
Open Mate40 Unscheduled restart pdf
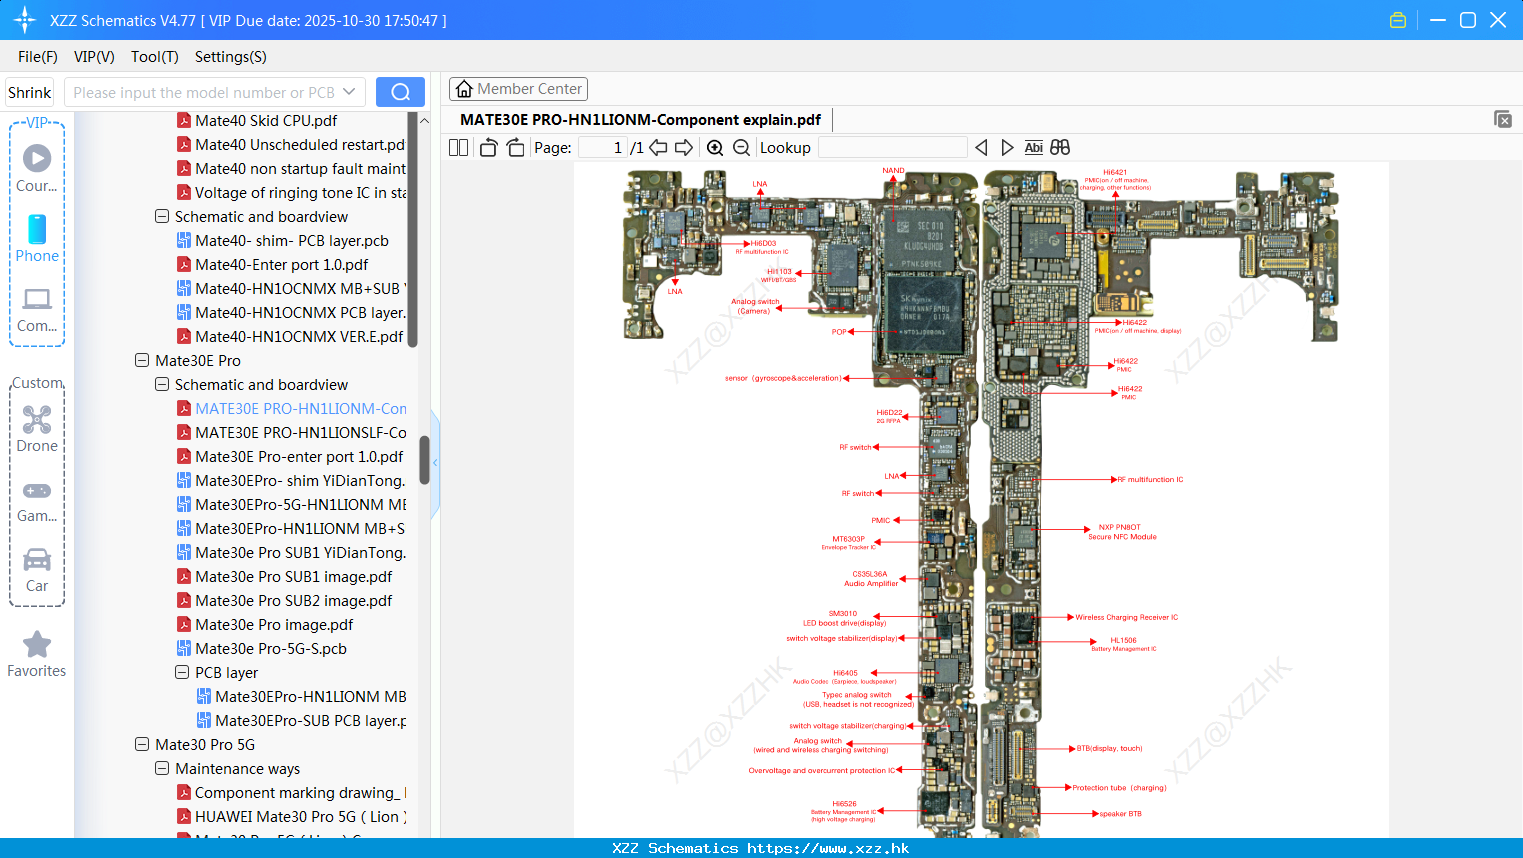pos(300,144)
